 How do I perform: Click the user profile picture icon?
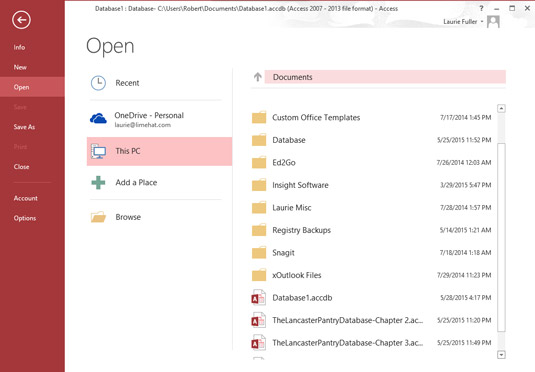[x=493, y=22]
